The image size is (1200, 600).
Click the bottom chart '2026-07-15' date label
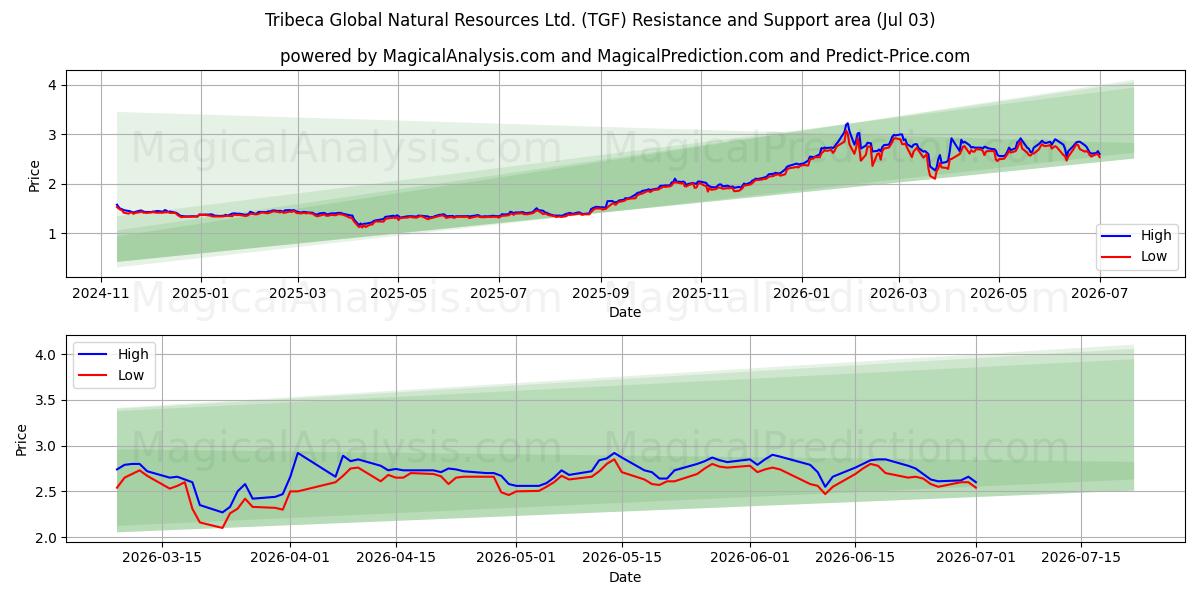pos(1082,559)
